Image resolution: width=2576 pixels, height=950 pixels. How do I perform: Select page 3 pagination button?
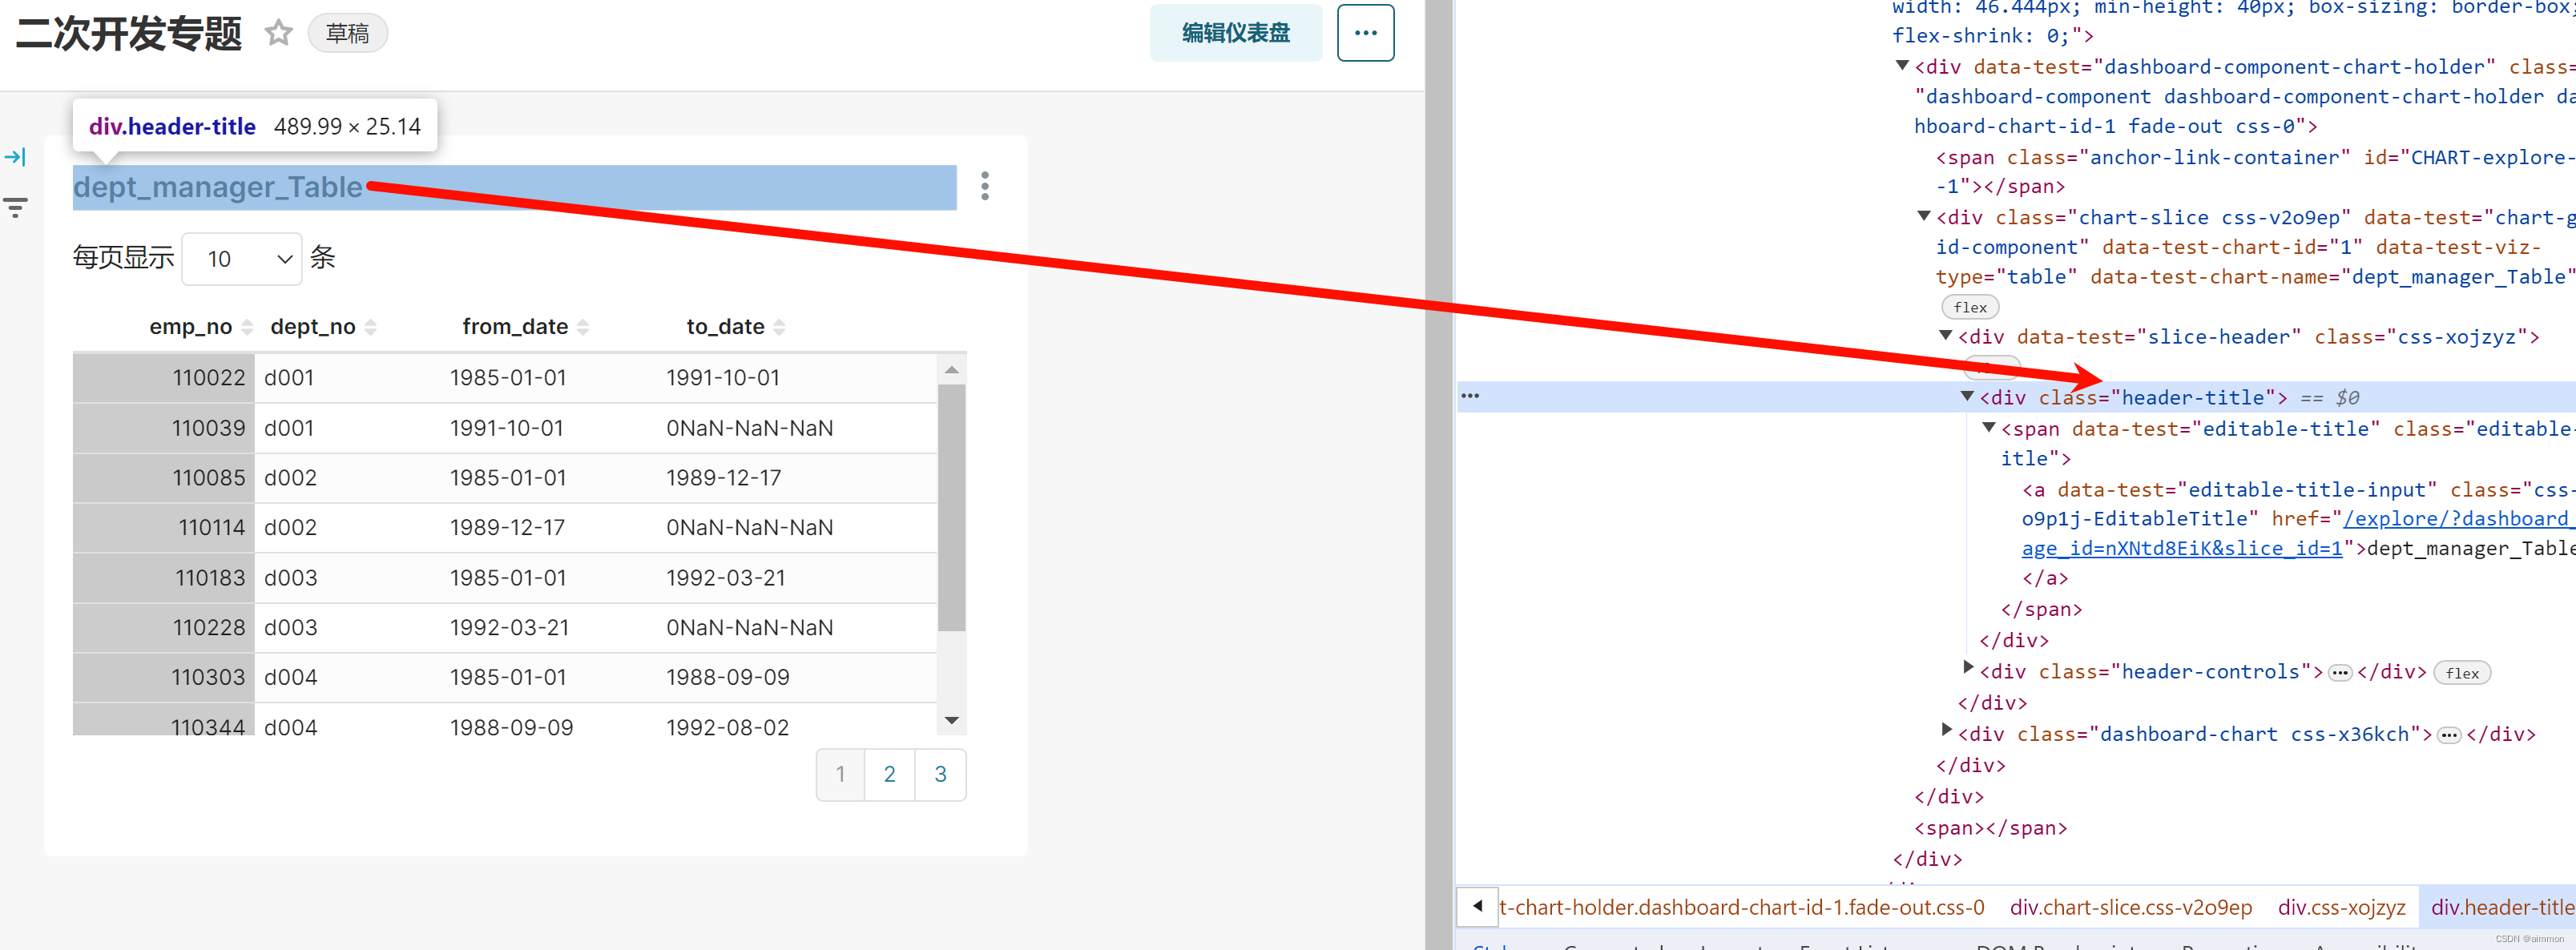coord(938,774)
